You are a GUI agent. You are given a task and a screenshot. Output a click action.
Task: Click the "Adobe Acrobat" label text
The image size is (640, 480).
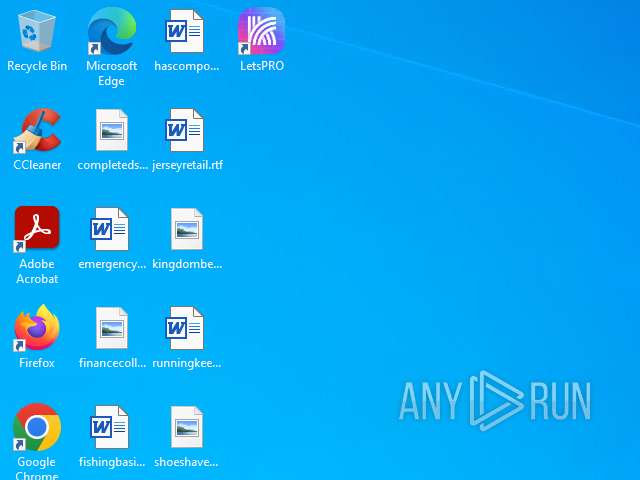37,271
